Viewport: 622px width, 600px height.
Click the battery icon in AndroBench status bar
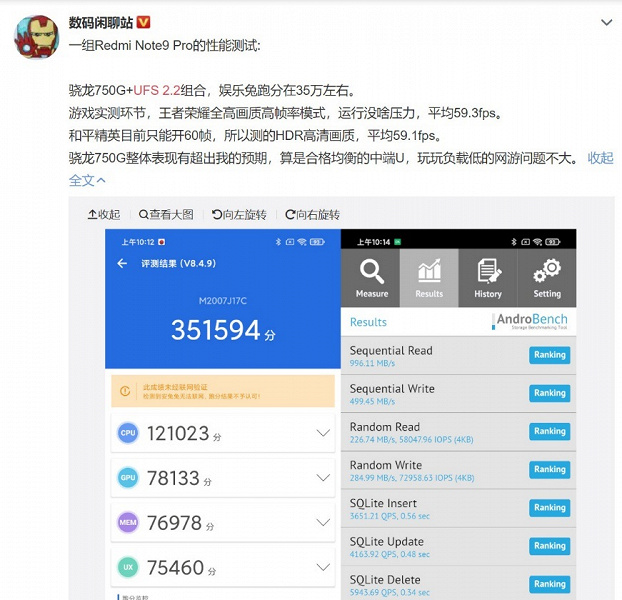point(553,242)
